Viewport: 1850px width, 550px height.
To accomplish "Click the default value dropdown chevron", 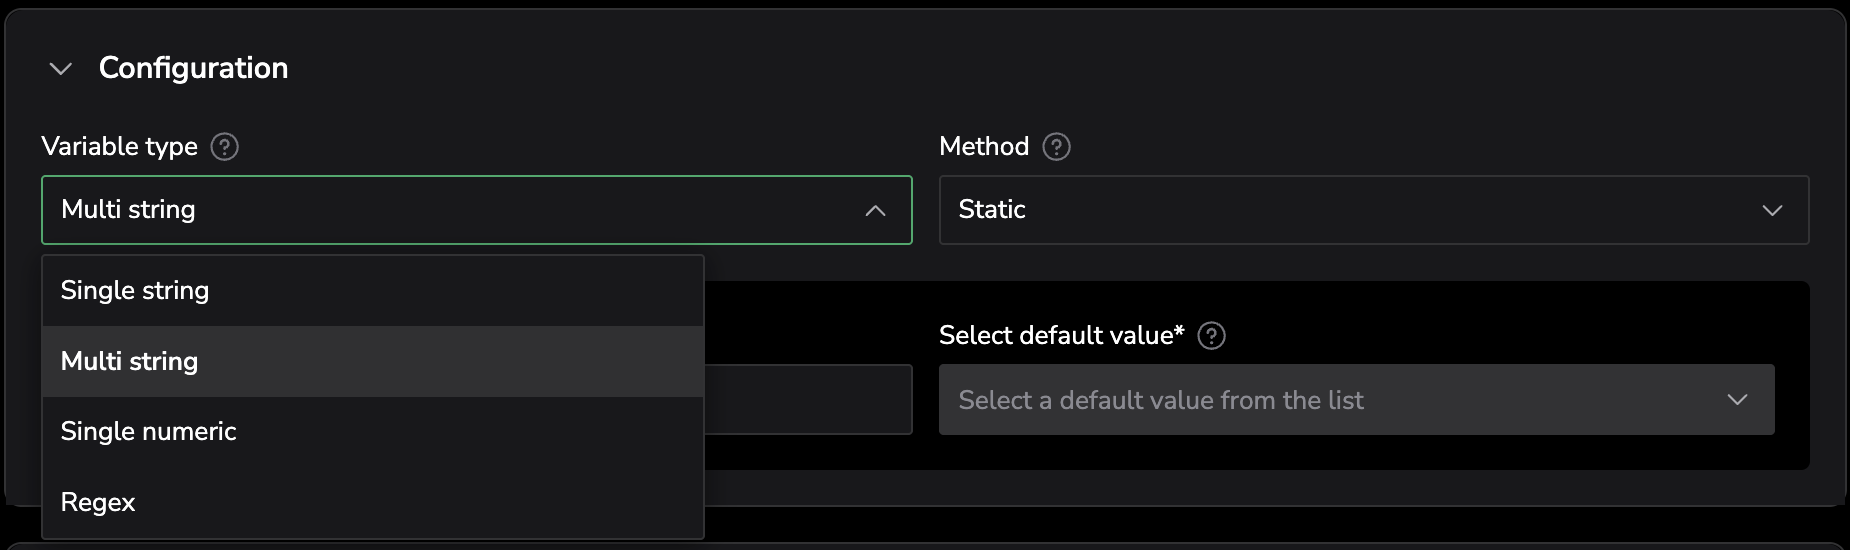I will coord(1737,400).
